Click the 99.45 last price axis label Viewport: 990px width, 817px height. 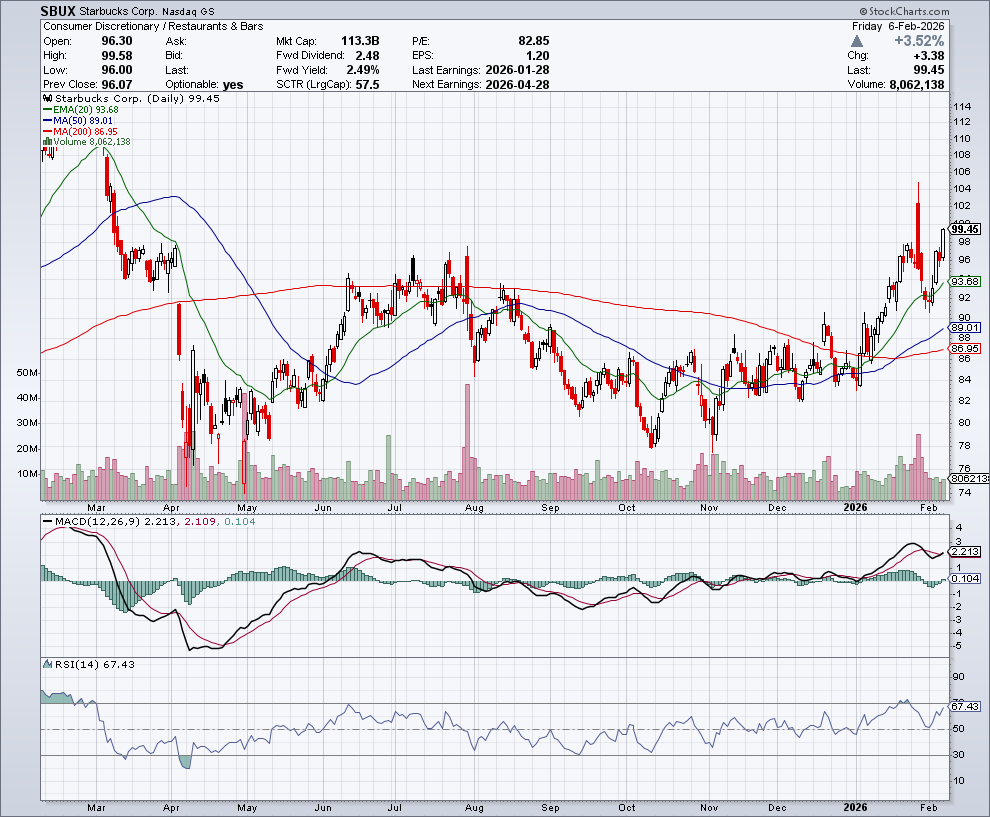tap(965, 229)
